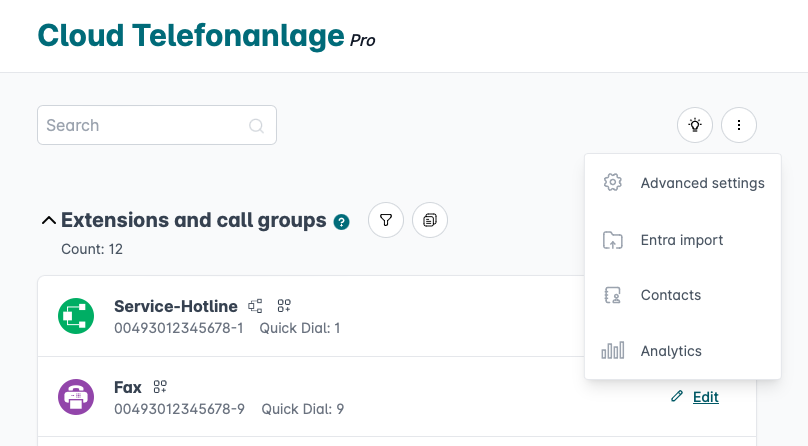Click the magnifier icon in the search box

coord(256,126)
